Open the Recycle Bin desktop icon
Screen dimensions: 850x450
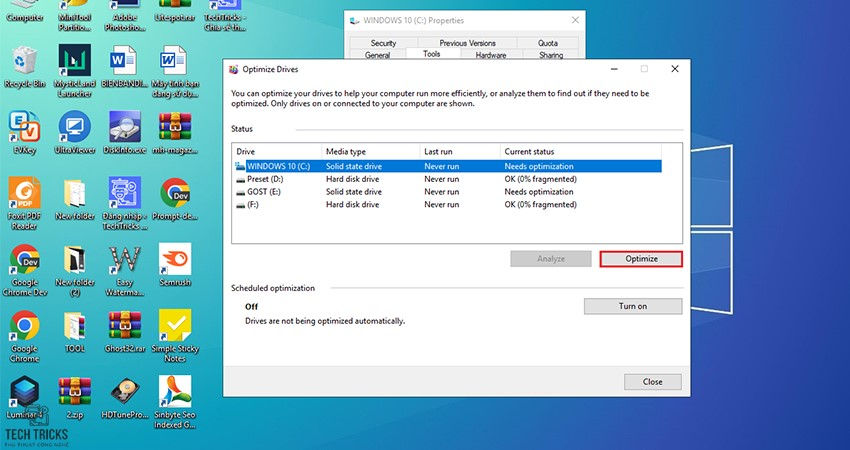click(x=24, y=67)
